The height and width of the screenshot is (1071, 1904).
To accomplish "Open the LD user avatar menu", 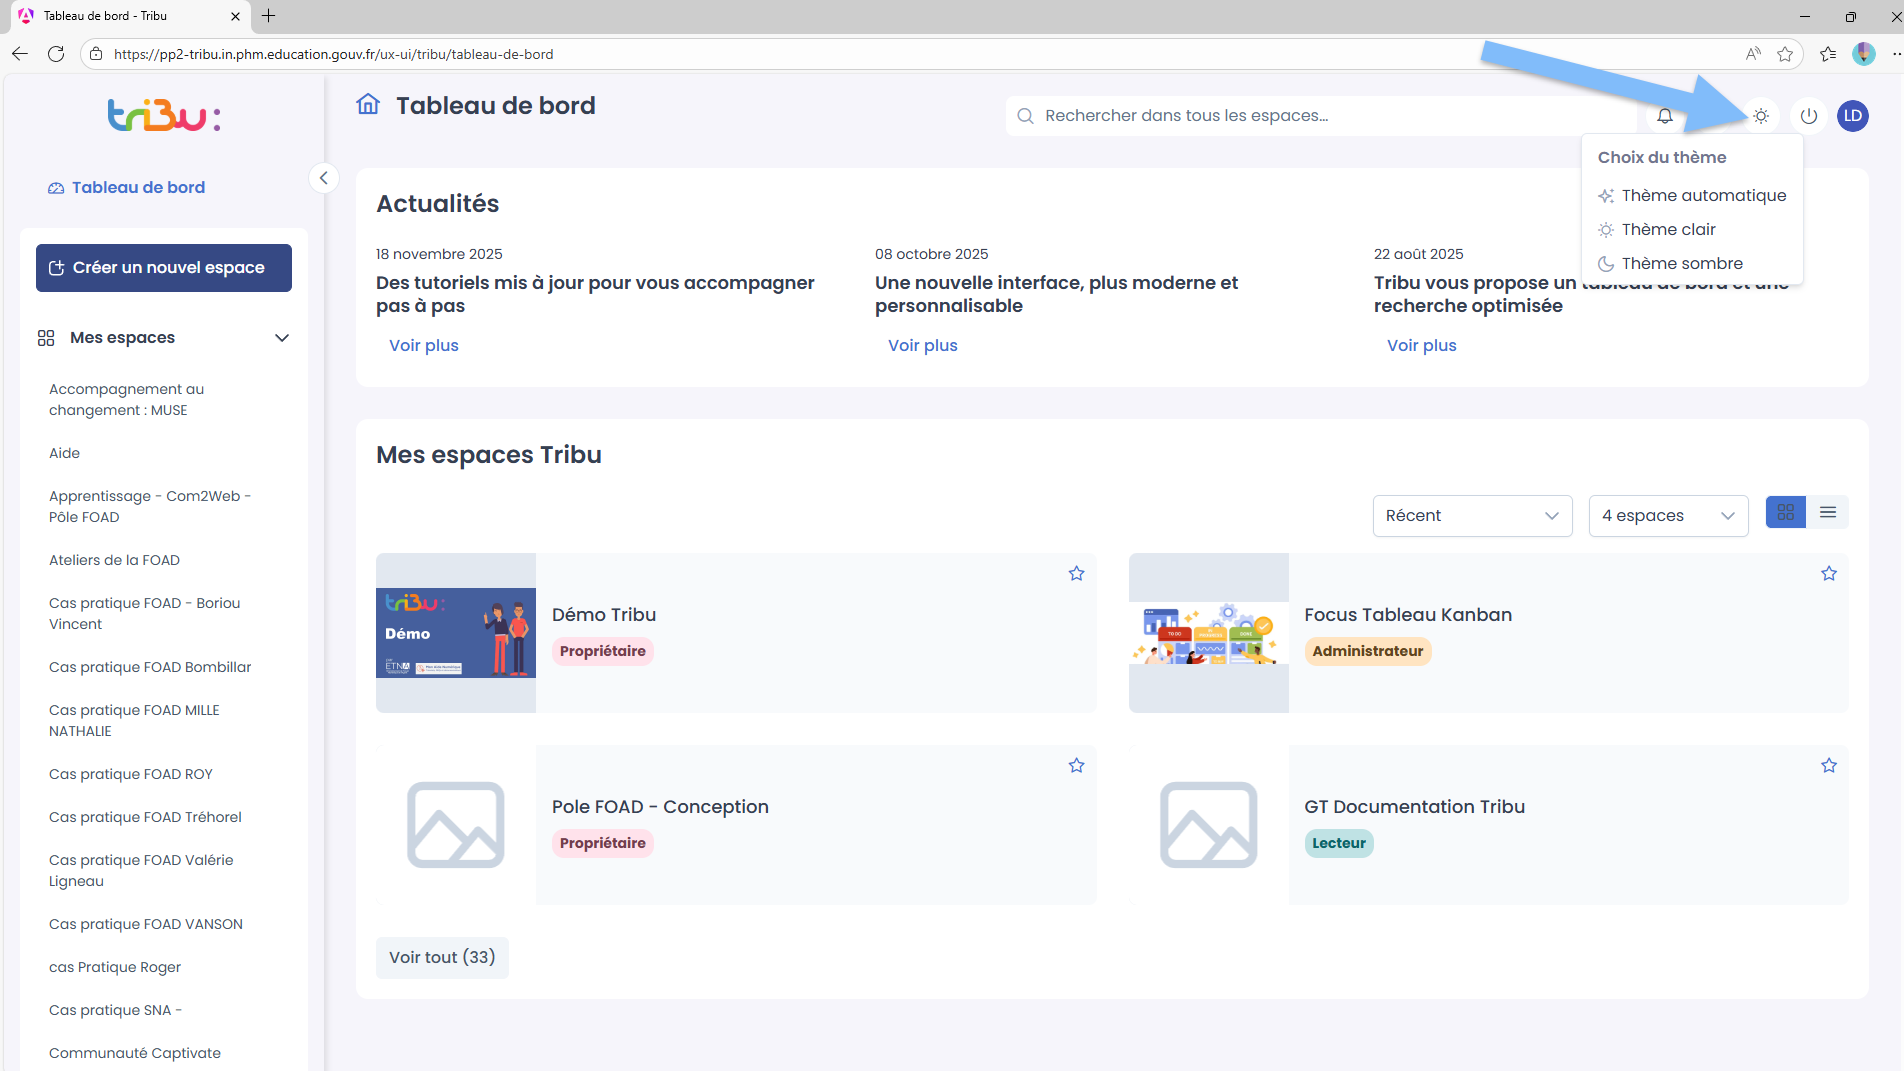I will click(x=1853, y=116).
